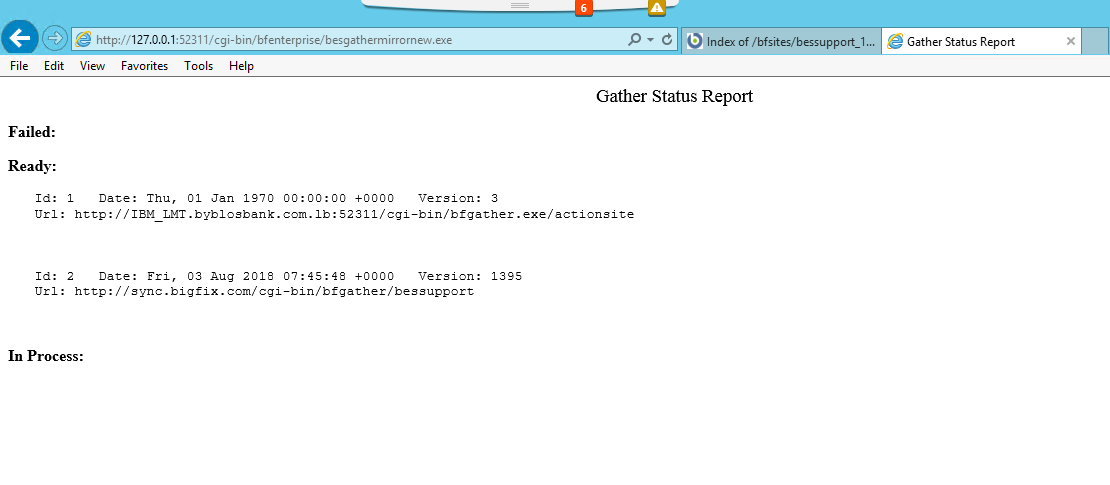Viewport: 1110px width, 485px height.
Task: Select the Gather Status Report tab
Action: point(981,42)
